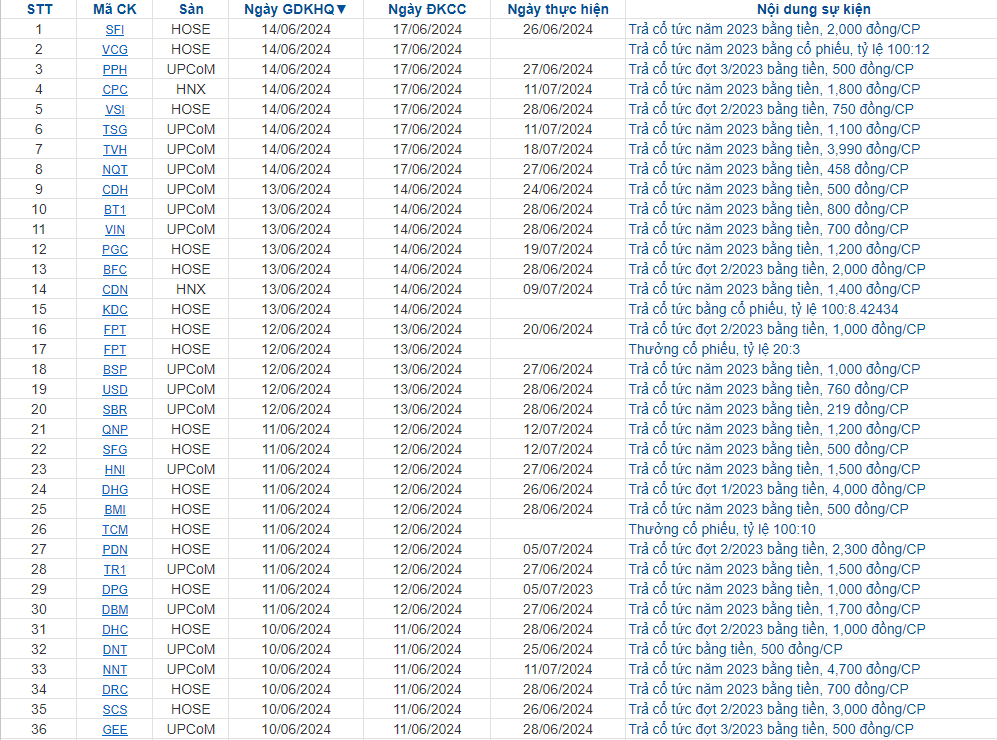
Task: Open the NNT stock code link
Action: (114, 670)
